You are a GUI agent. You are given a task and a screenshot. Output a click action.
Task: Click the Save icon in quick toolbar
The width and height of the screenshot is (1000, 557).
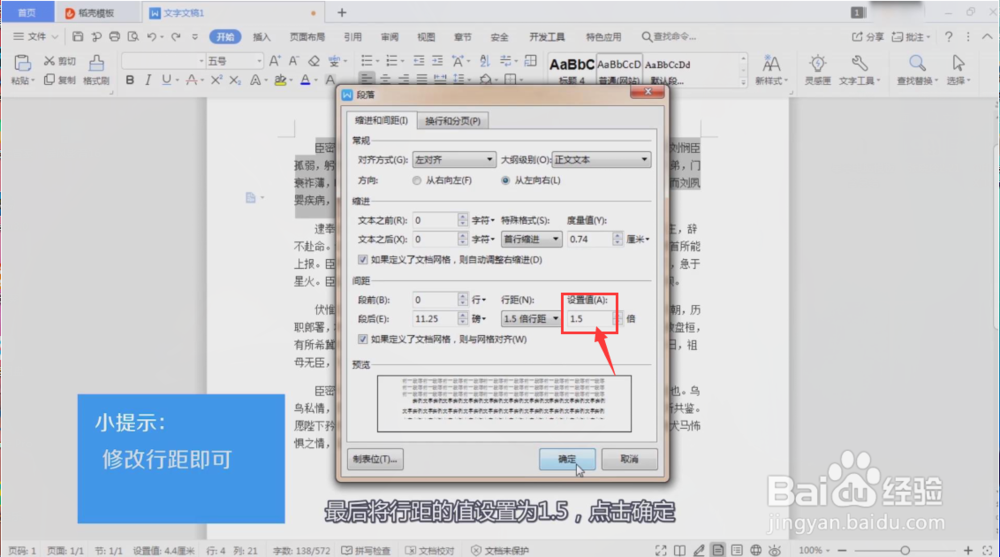(77, 36)
